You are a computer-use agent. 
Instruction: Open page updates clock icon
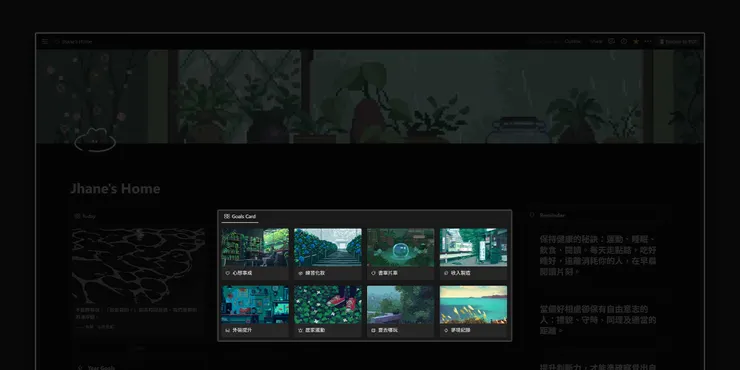coord(624,42)
